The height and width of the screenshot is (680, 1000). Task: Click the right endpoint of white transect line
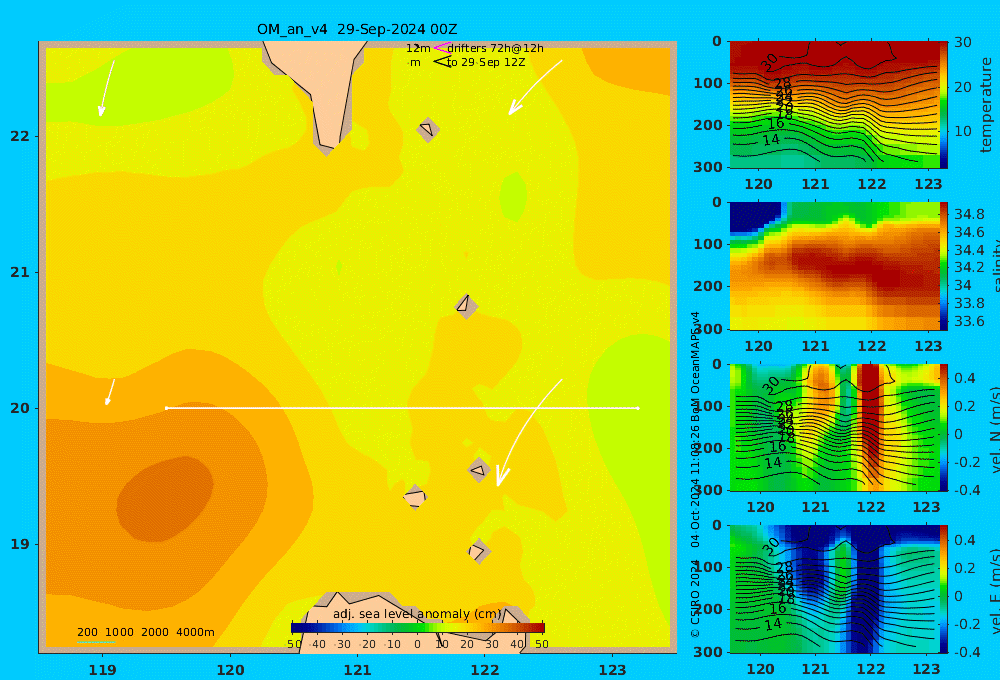click(x=638, y=408)
